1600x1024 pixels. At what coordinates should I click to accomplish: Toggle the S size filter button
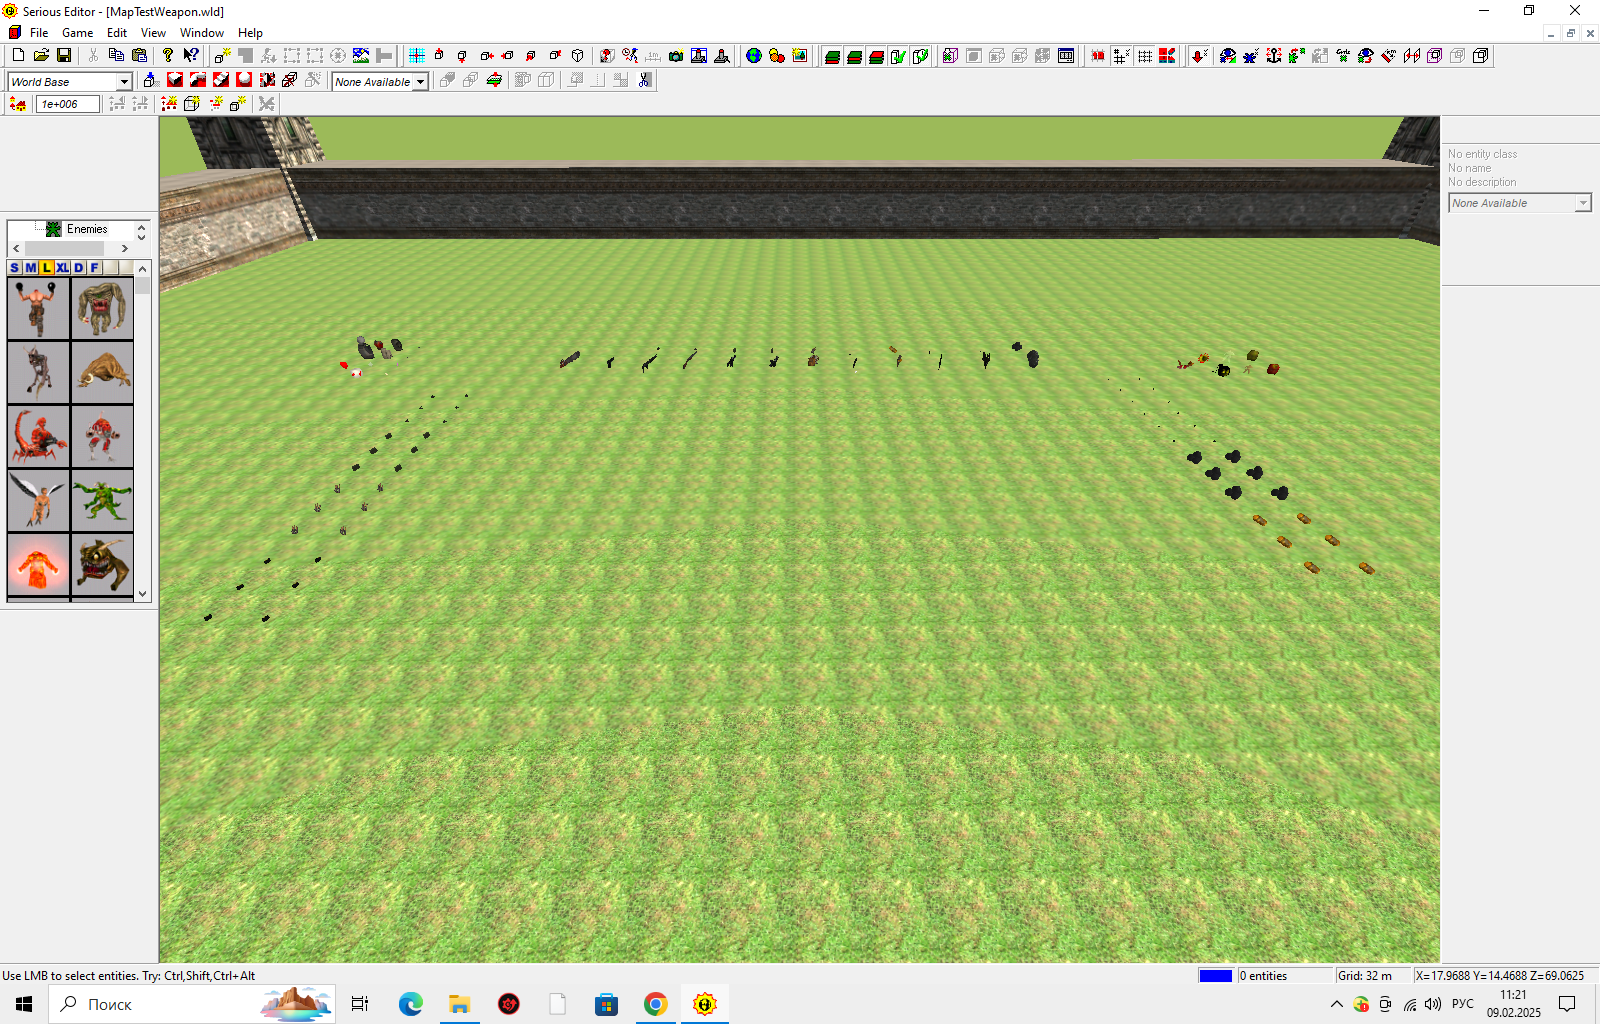point(14,268)
